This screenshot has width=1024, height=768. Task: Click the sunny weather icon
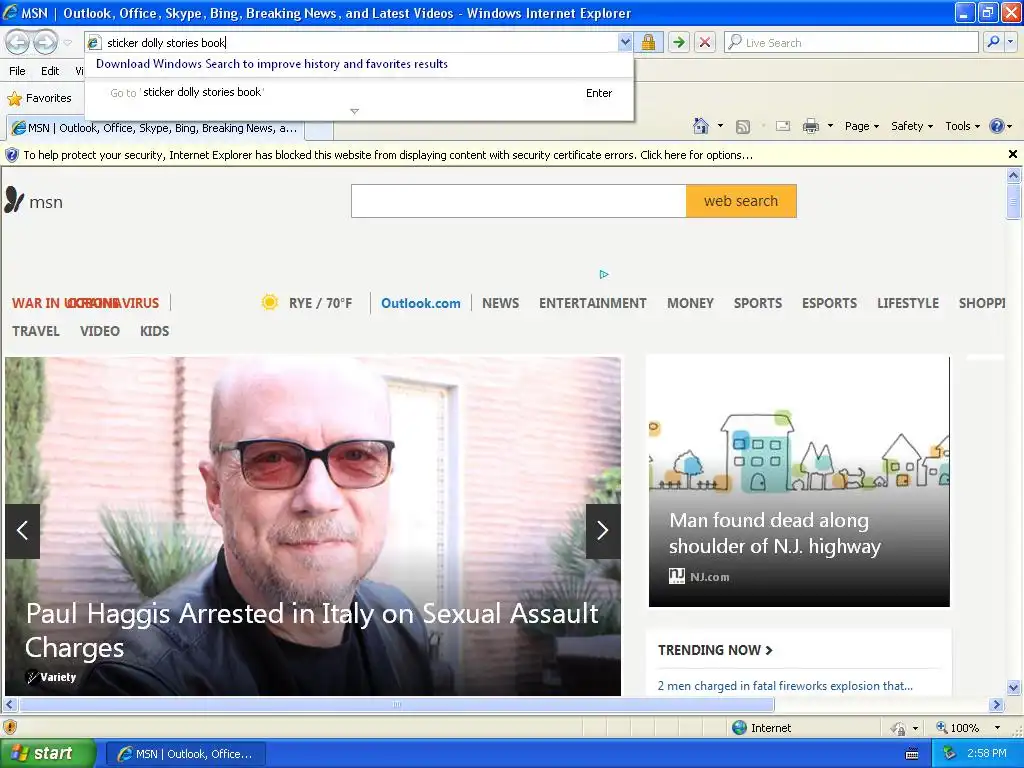[269, 302]
